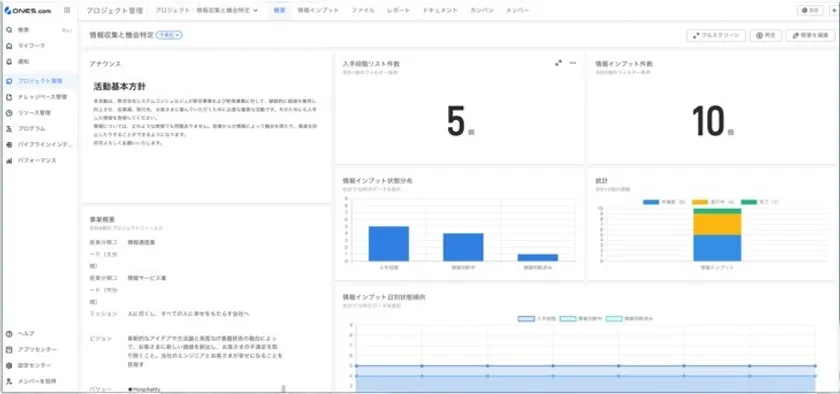Click the plus button at top-right corner
The height and width of the screenshot is (394, 840).
834,10
